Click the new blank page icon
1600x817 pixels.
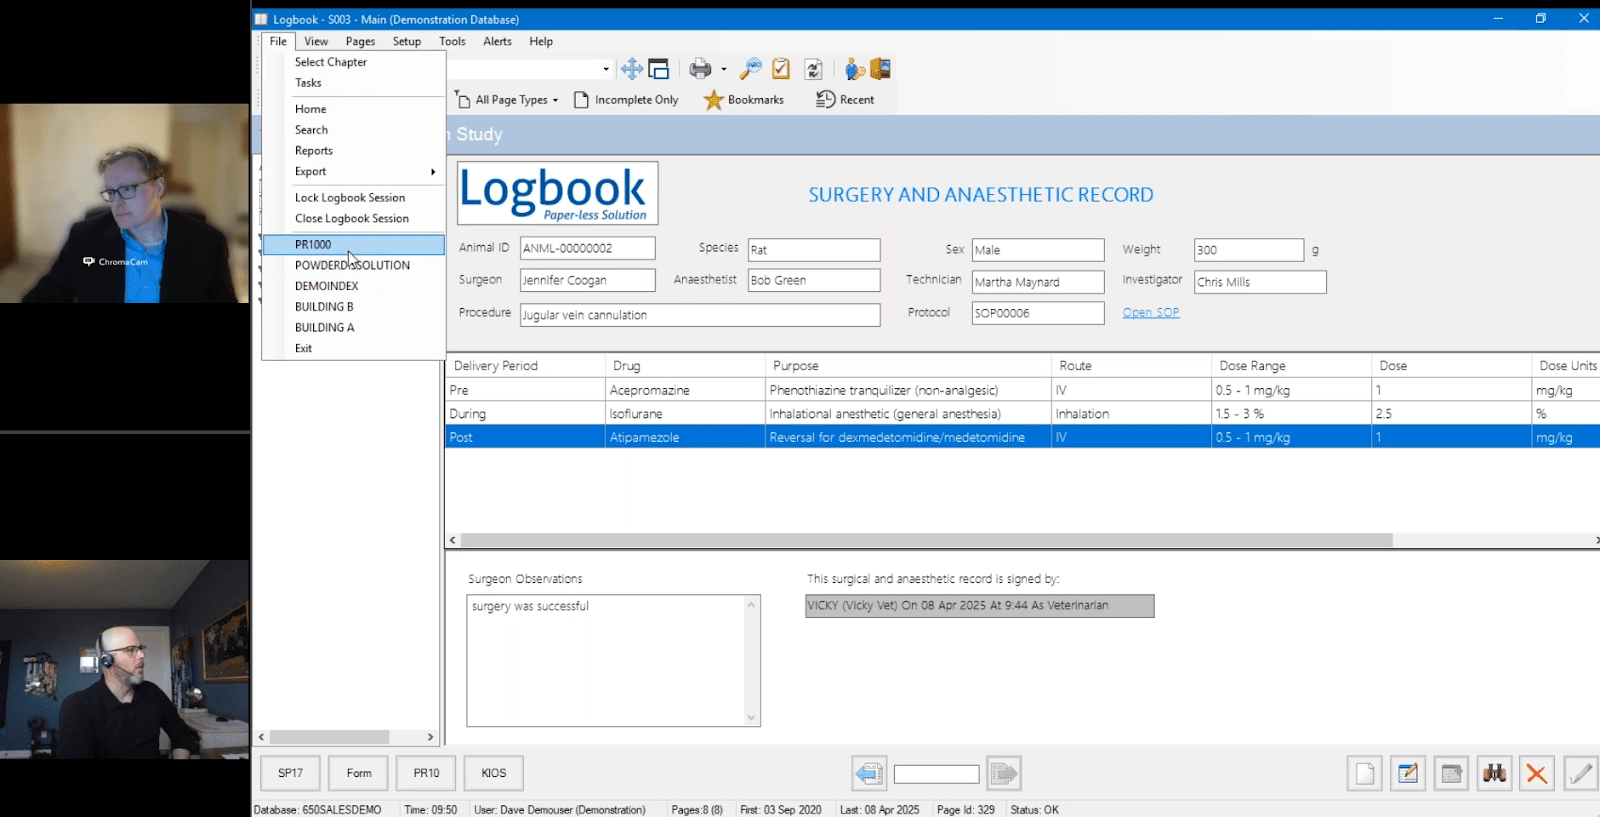(1365, 773)
